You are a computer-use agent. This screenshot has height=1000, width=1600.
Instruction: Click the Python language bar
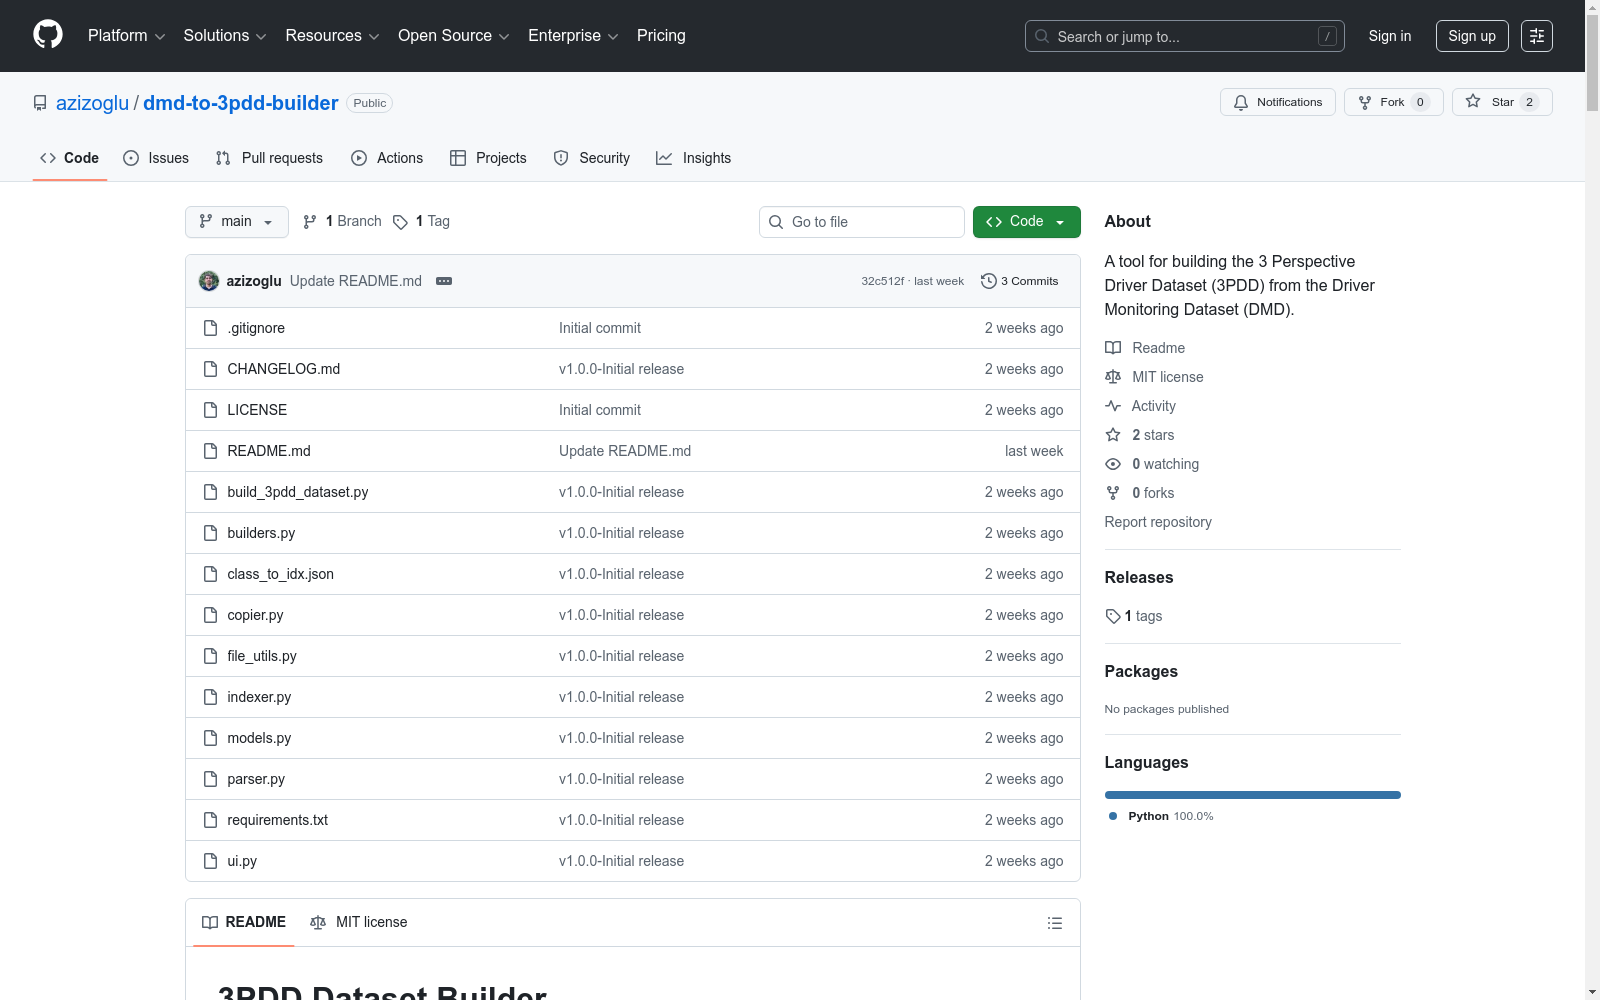1253,795
